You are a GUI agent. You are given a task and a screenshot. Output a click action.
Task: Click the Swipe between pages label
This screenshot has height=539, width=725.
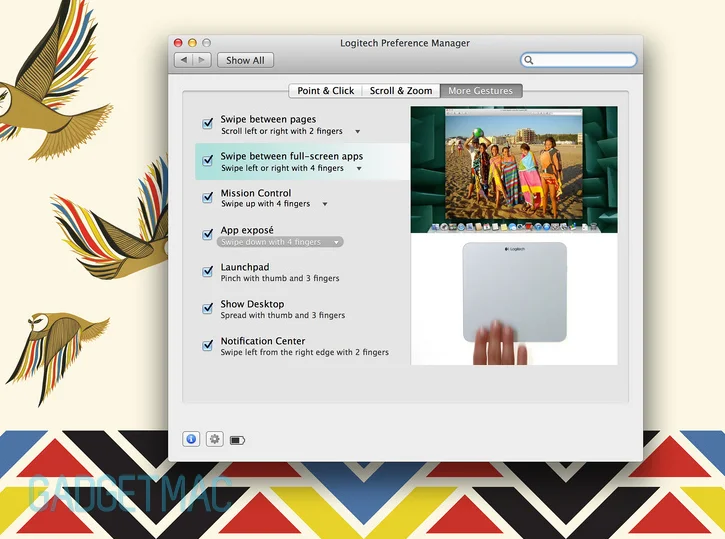[x=268, y=119]
